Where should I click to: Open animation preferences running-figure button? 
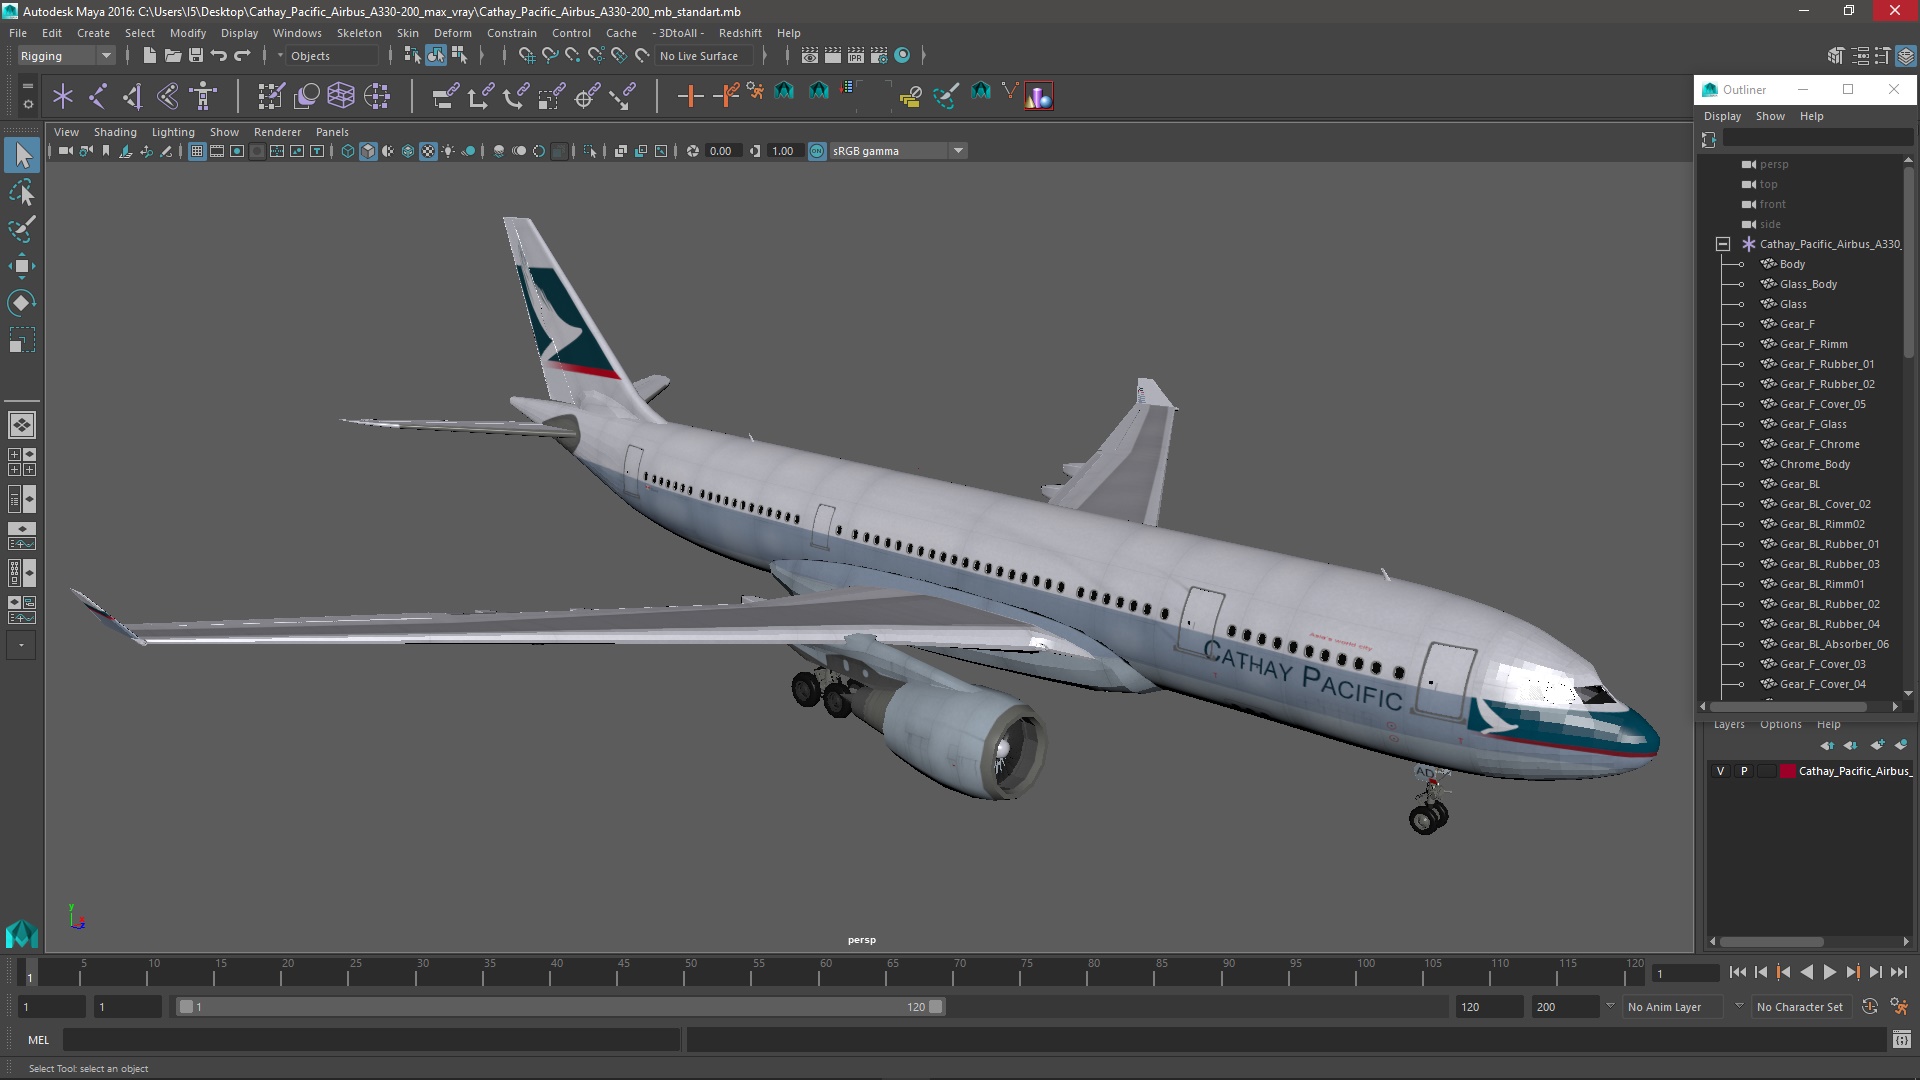pyautogui.click(x=1898, y=1007)
